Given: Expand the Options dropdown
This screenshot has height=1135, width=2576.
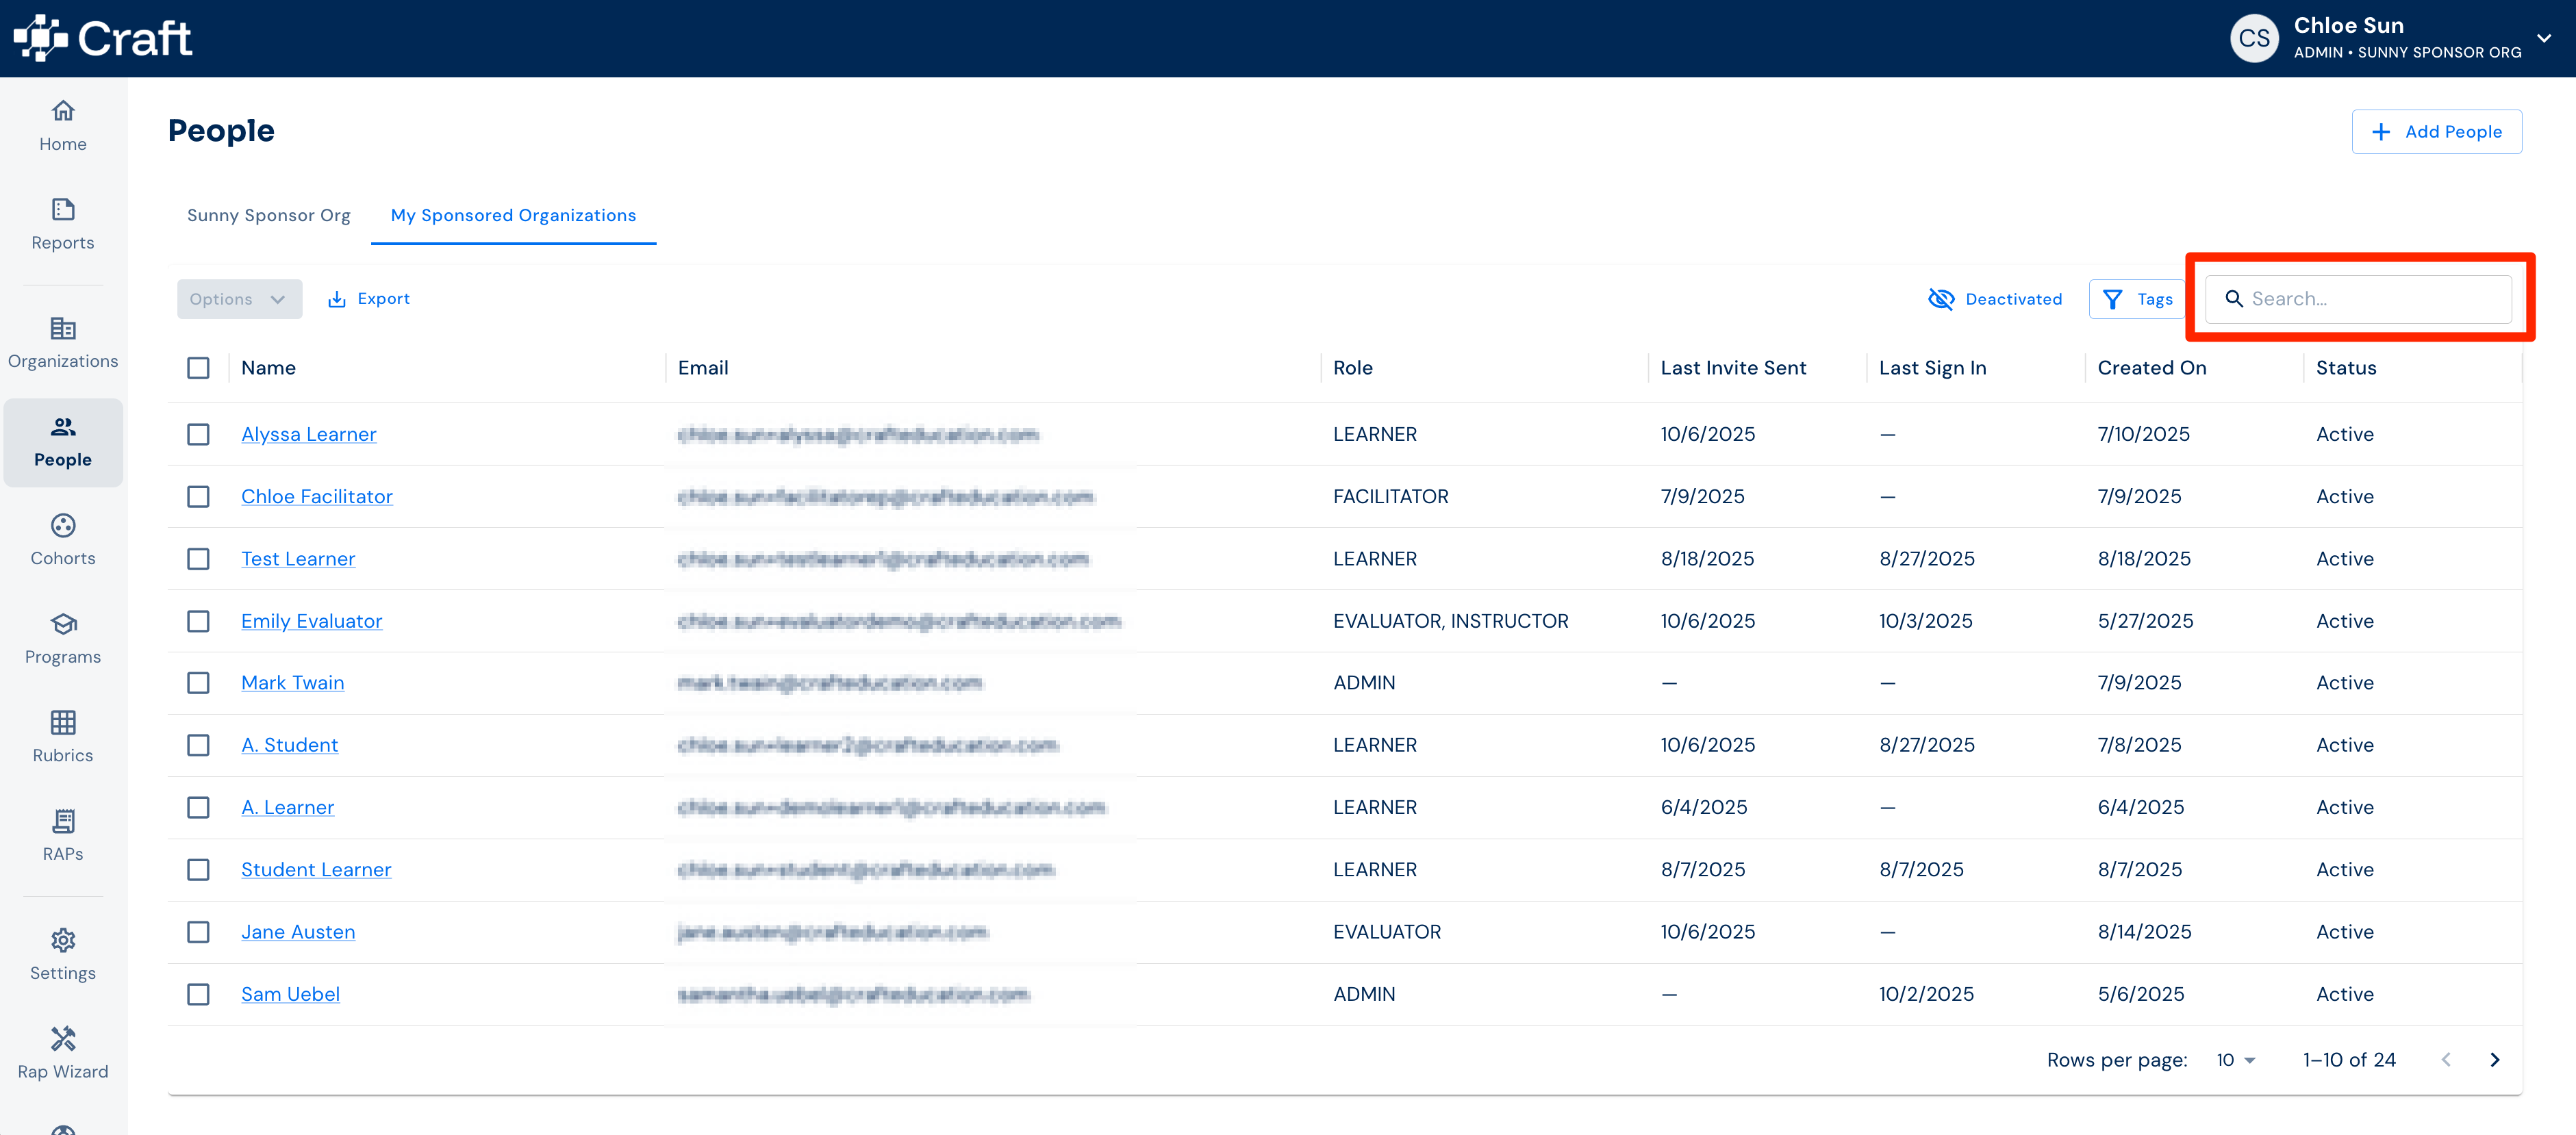Looking at the screenshot, I should coord(239,299).
